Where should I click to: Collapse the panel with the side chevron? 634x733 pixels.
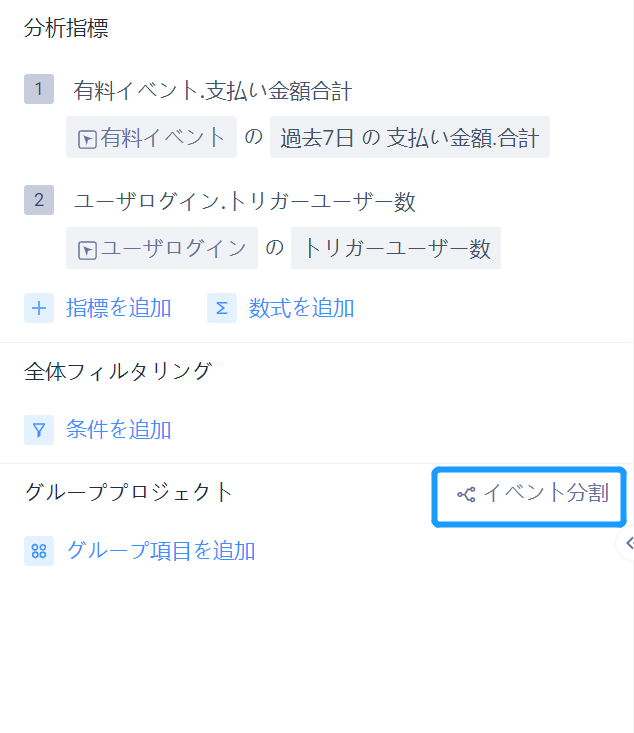[628, 543]
